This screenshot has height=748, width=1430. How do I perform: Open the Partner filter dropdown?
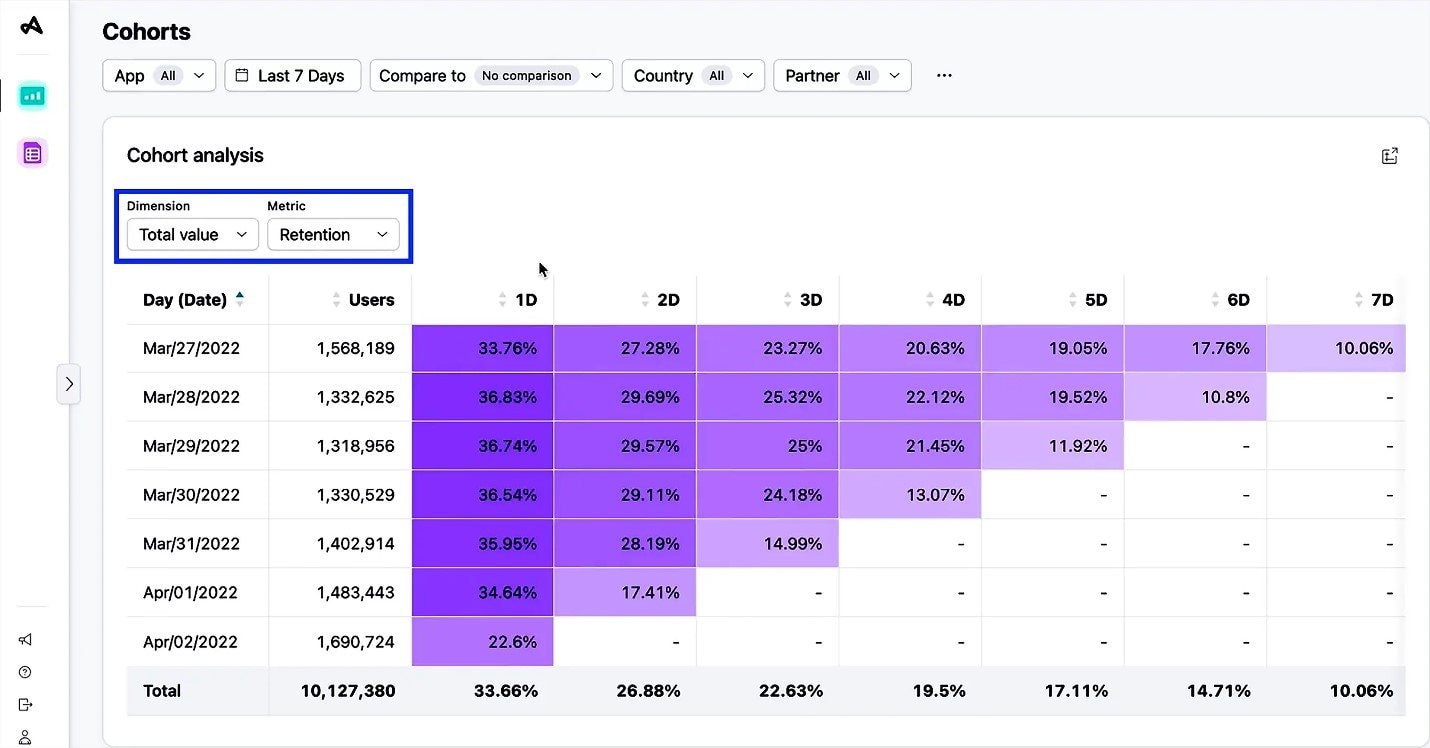pyautogui.click(x=842, y=75)
